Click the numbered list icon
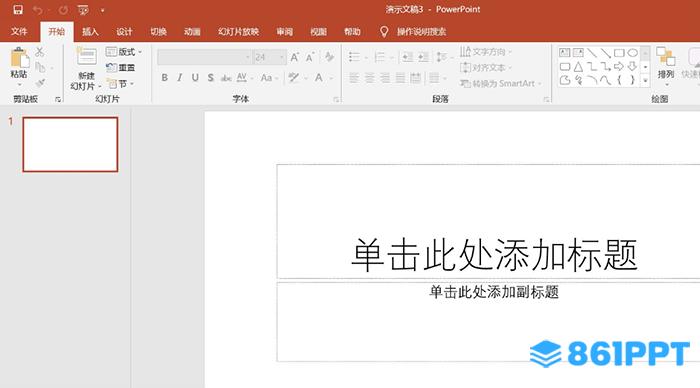This screenshot has width=700, height=388. 380,57
